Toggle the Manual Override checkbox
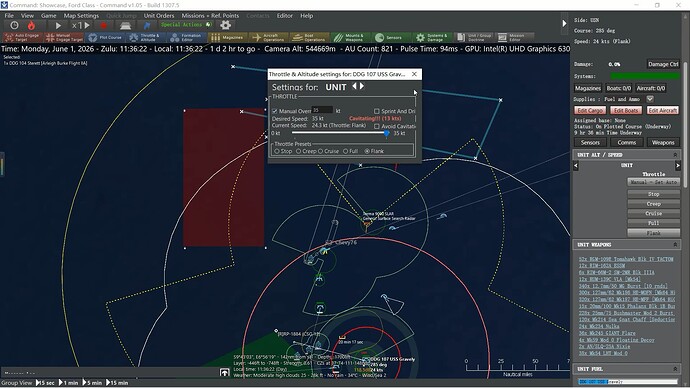The image size is (690, 388). pyautogui.click(x=275, y=111)
